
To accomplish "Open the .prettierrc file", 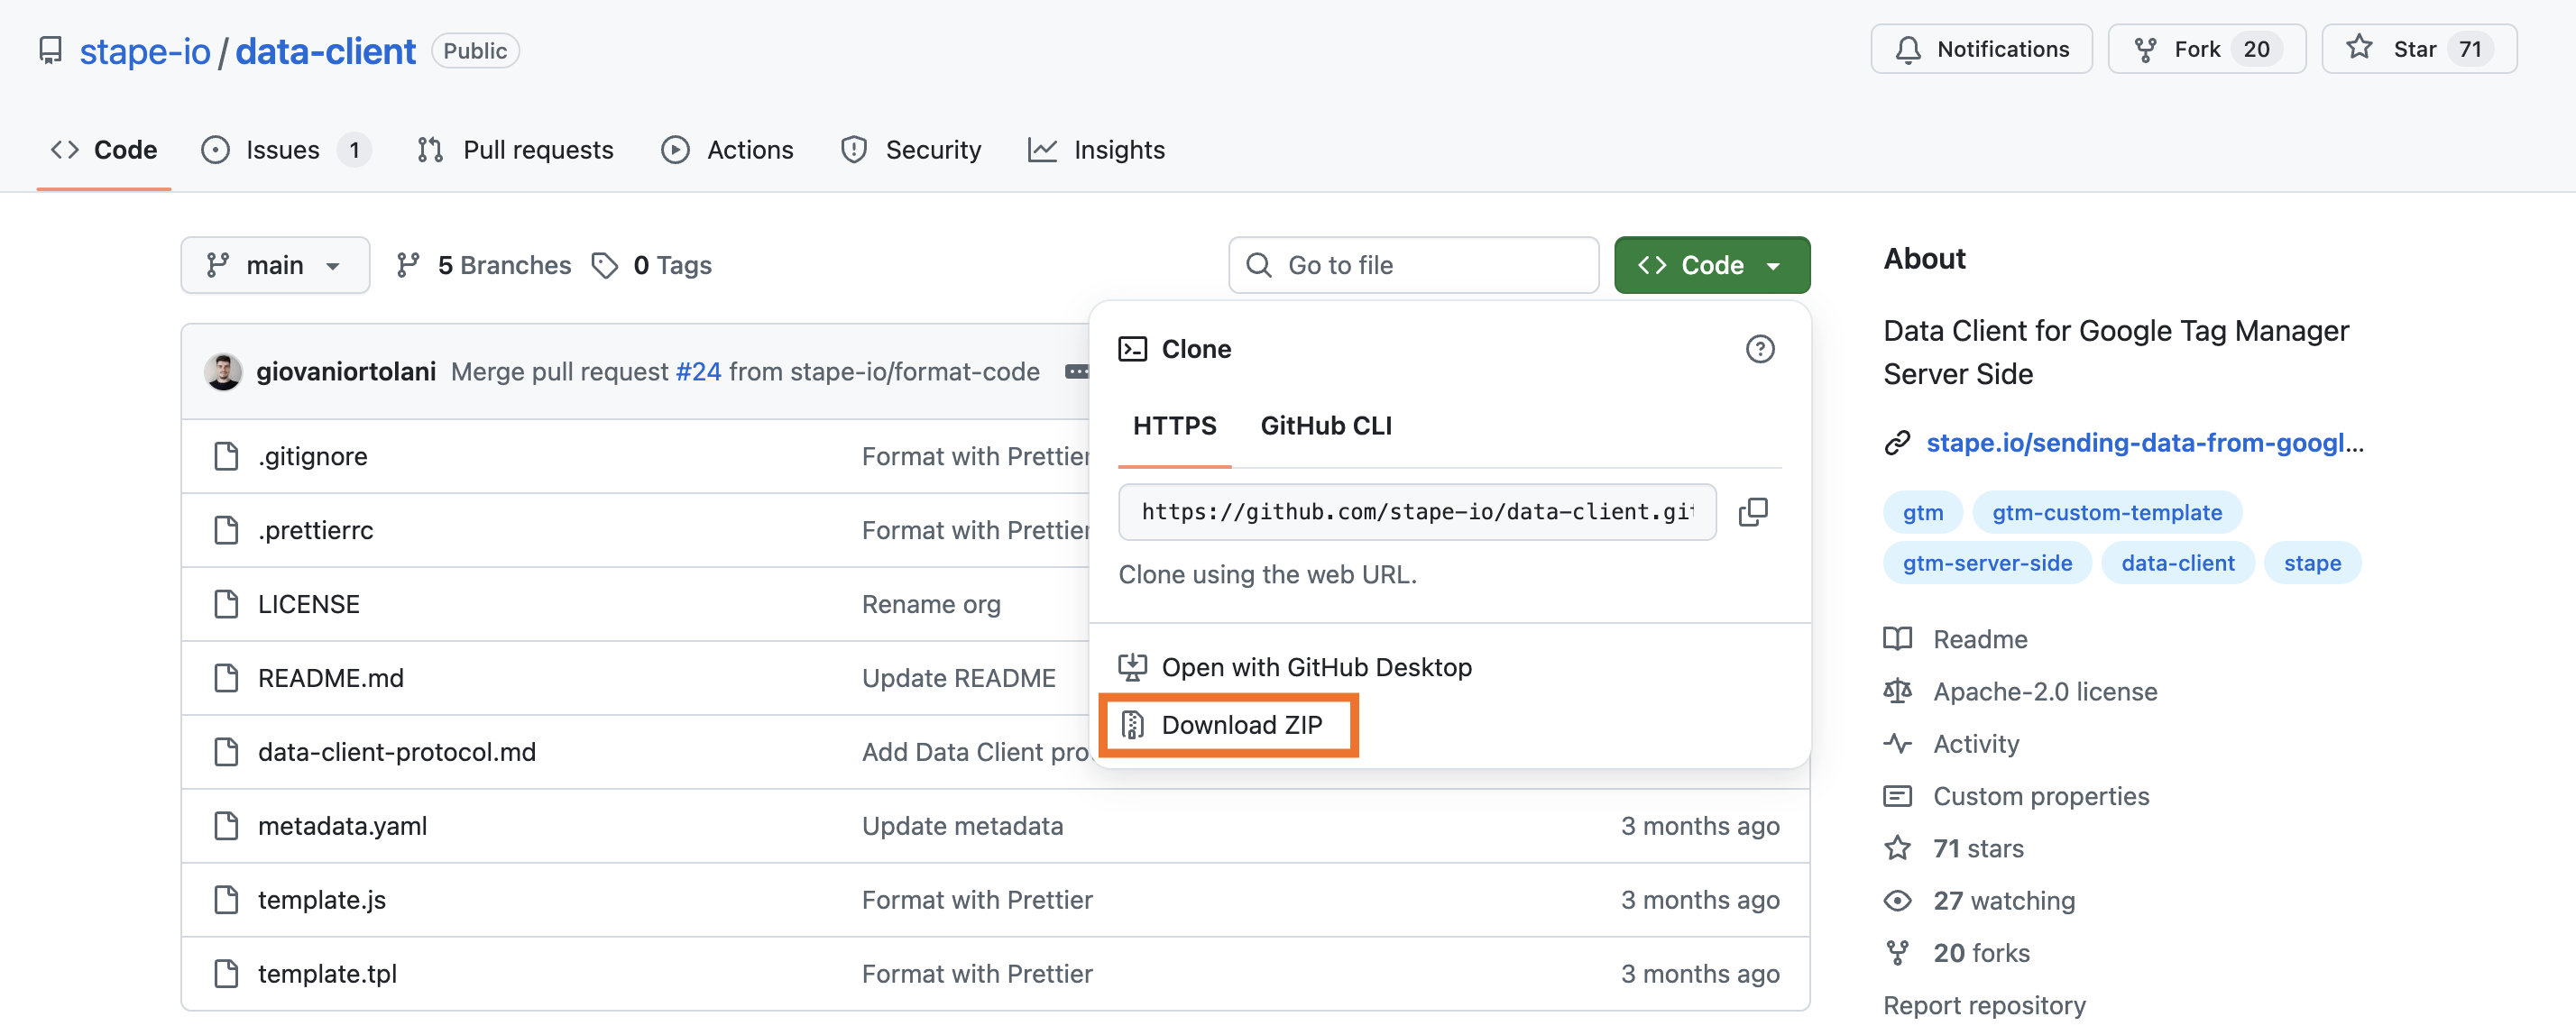I will [x=315, y=530].
